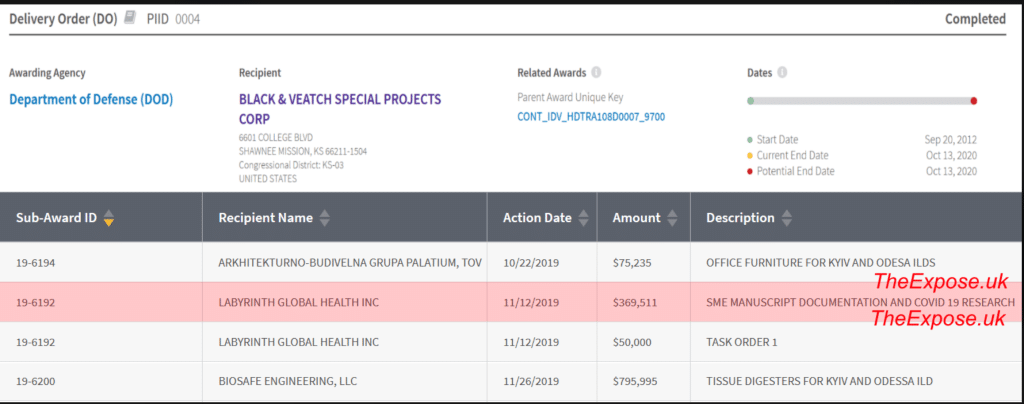
Task: Click 19-6192 in the highlighted row
Action: [x=35, y=302]
